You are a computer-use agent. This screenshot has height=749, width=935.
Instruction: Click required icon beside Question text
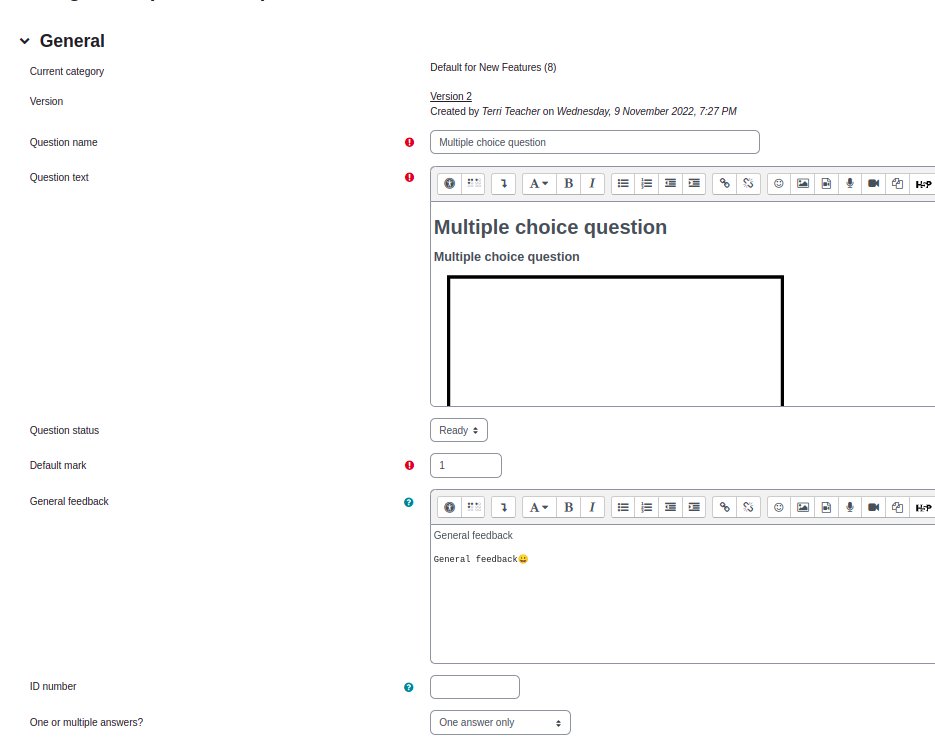409,177
